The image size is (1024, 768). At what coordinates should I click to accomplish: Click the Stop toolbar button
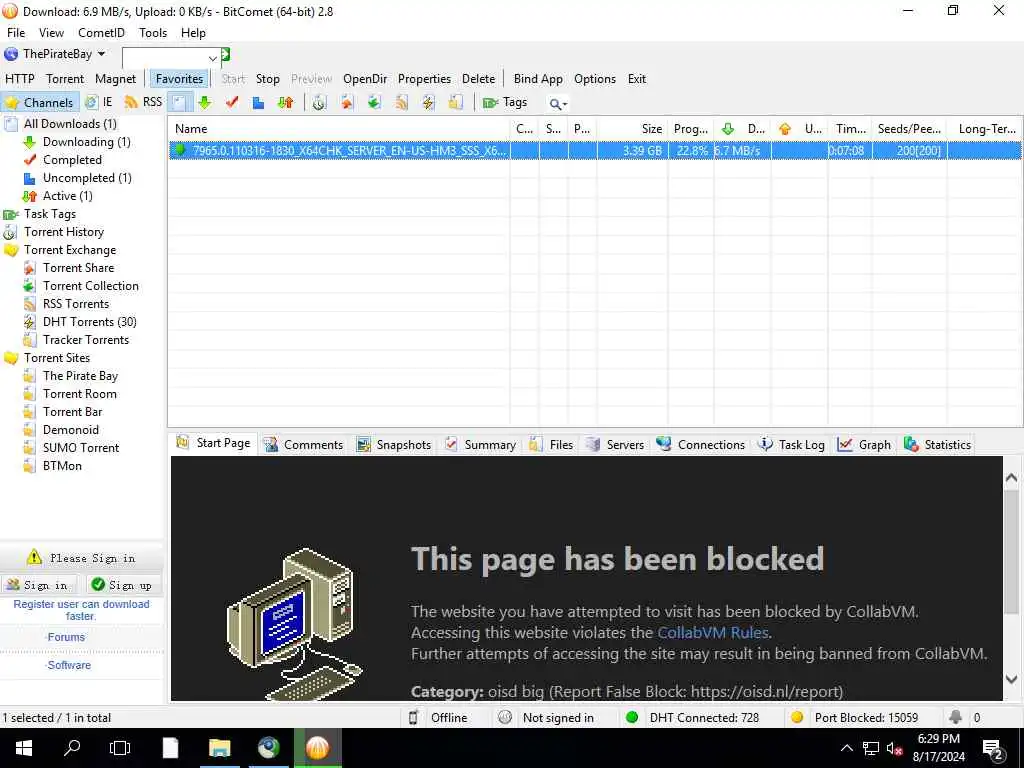click(x=267, y=79)
